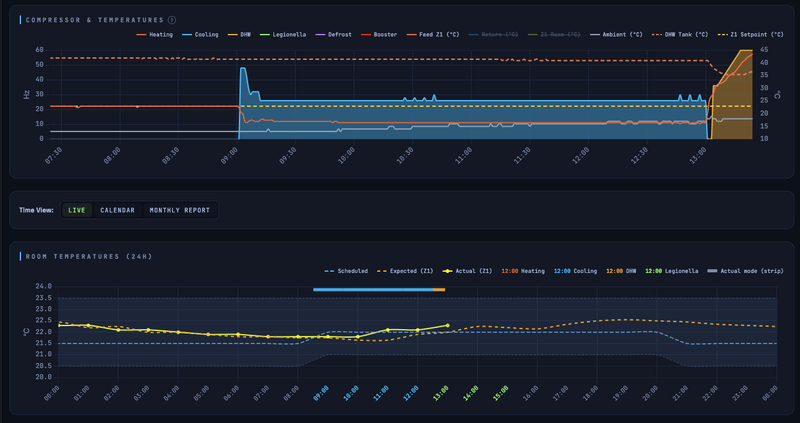Click the 12:00 blue hour label on the axis
Image resolution: width=800 pixels, height=423 pixels.
pyautogui.click(x=412, y=393)
